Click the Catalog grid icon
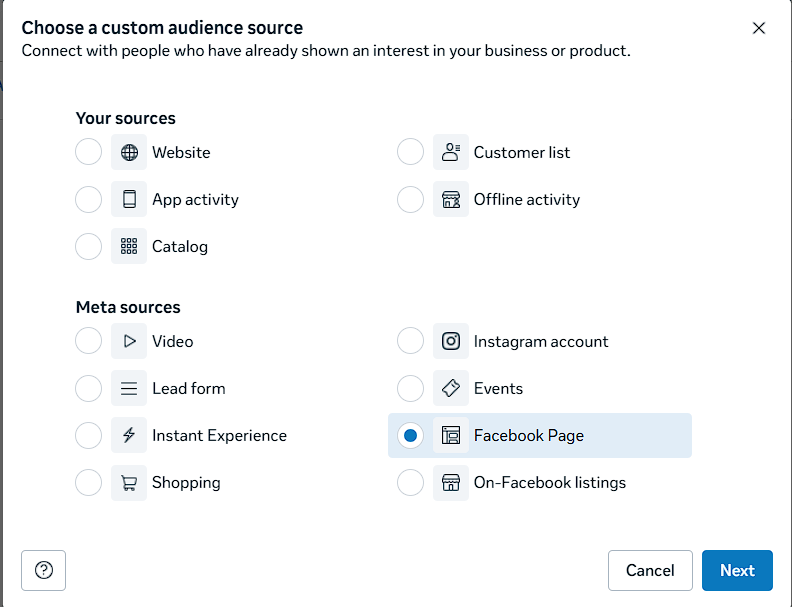Image resolution: width=792 pixels, height=607 pixels. click(129, 247)
